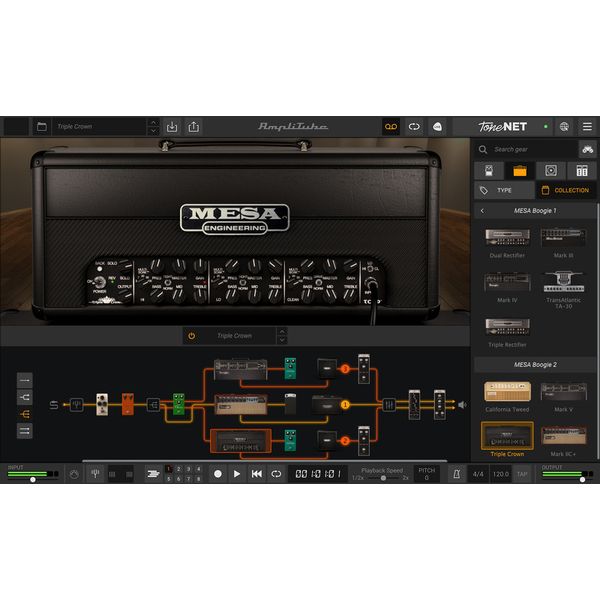Choose the two-way split routing layout
This screenshot has height=600, width=600.
click(25, 397)
